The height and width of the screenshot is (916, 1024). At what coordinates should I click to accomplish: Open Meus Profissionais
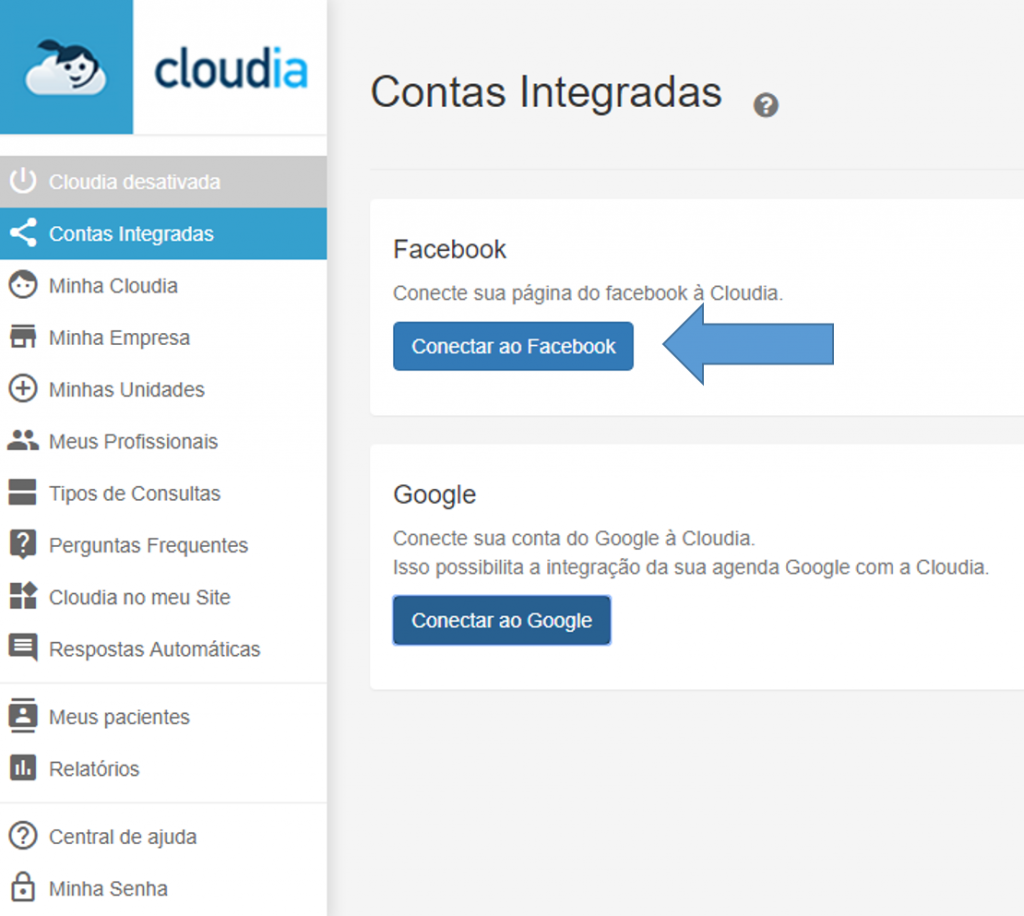[x=163, y=441]
